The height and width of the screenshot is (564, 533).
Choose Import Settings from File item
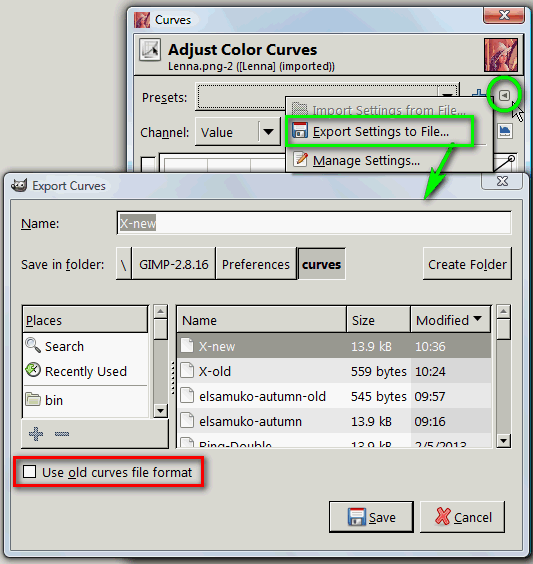389,110
